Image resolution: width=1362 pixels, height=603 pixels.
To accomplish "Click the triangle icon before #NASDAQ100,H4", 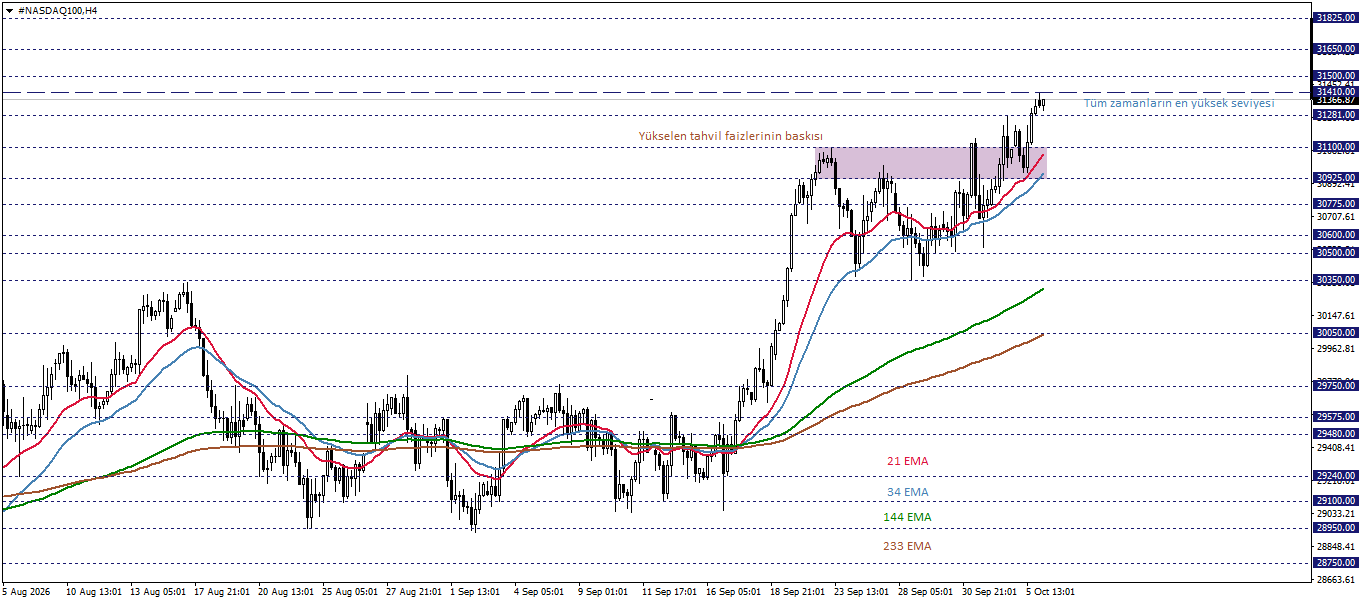I will pos(10,9).
